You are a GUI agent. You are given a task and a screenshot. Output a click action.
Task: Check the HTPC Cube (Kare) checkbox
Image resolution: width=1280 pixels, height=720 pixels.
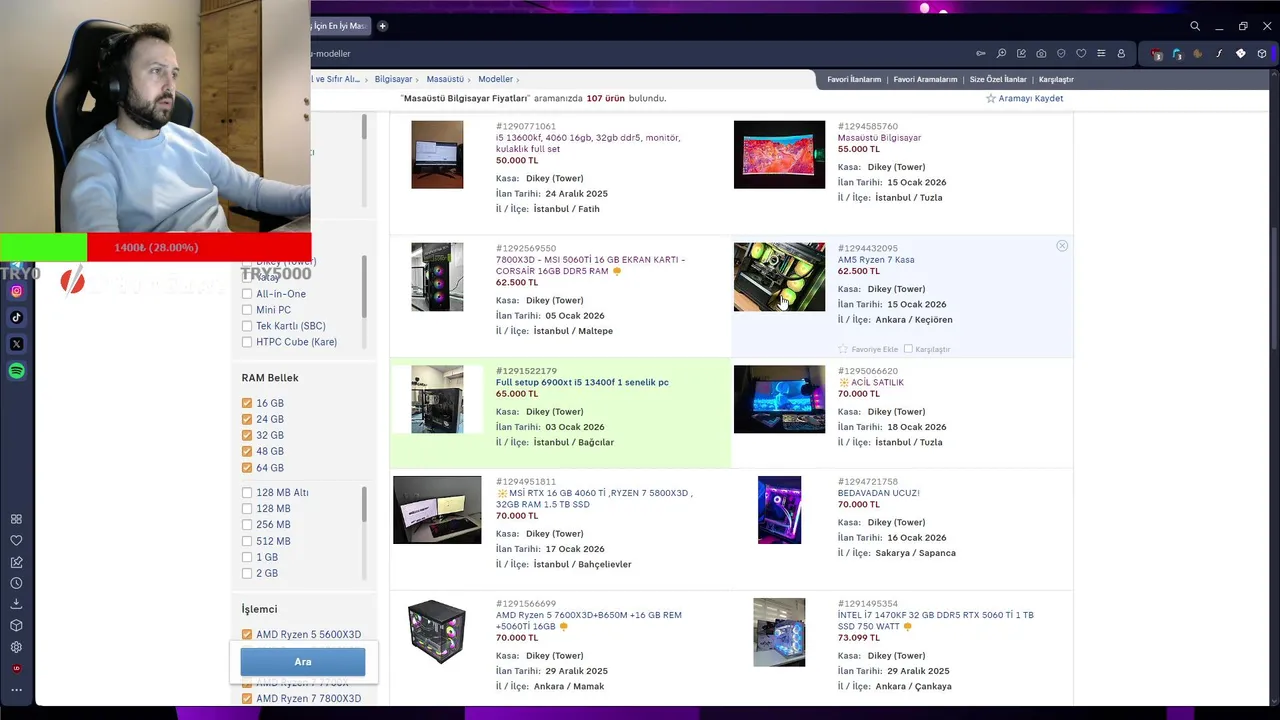tap(247, 342)
